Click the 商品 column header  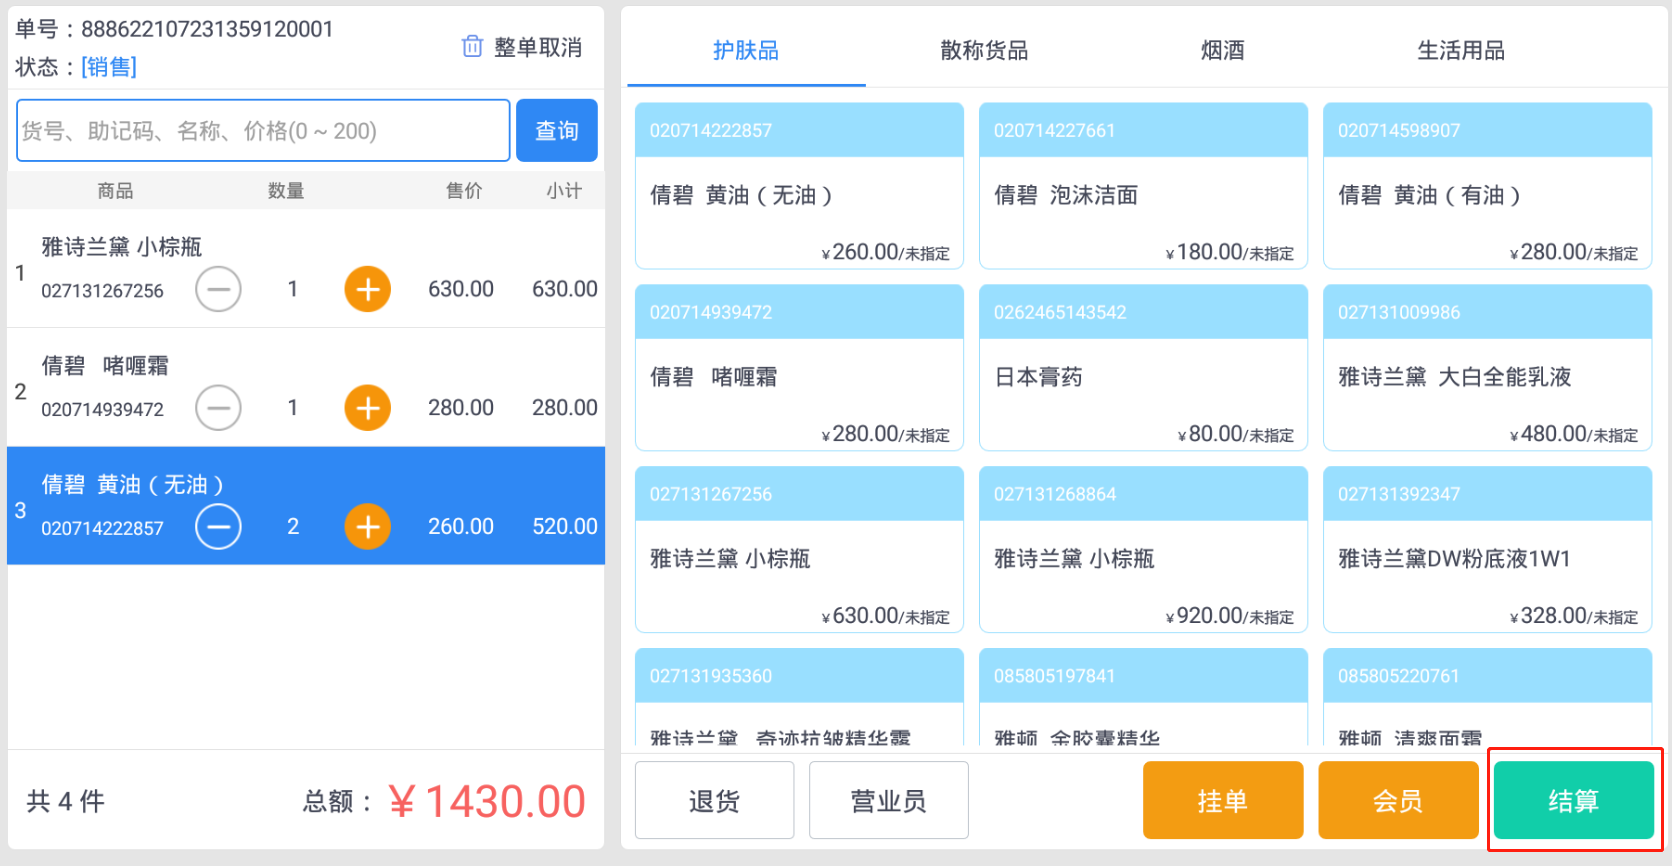point(115,190)
